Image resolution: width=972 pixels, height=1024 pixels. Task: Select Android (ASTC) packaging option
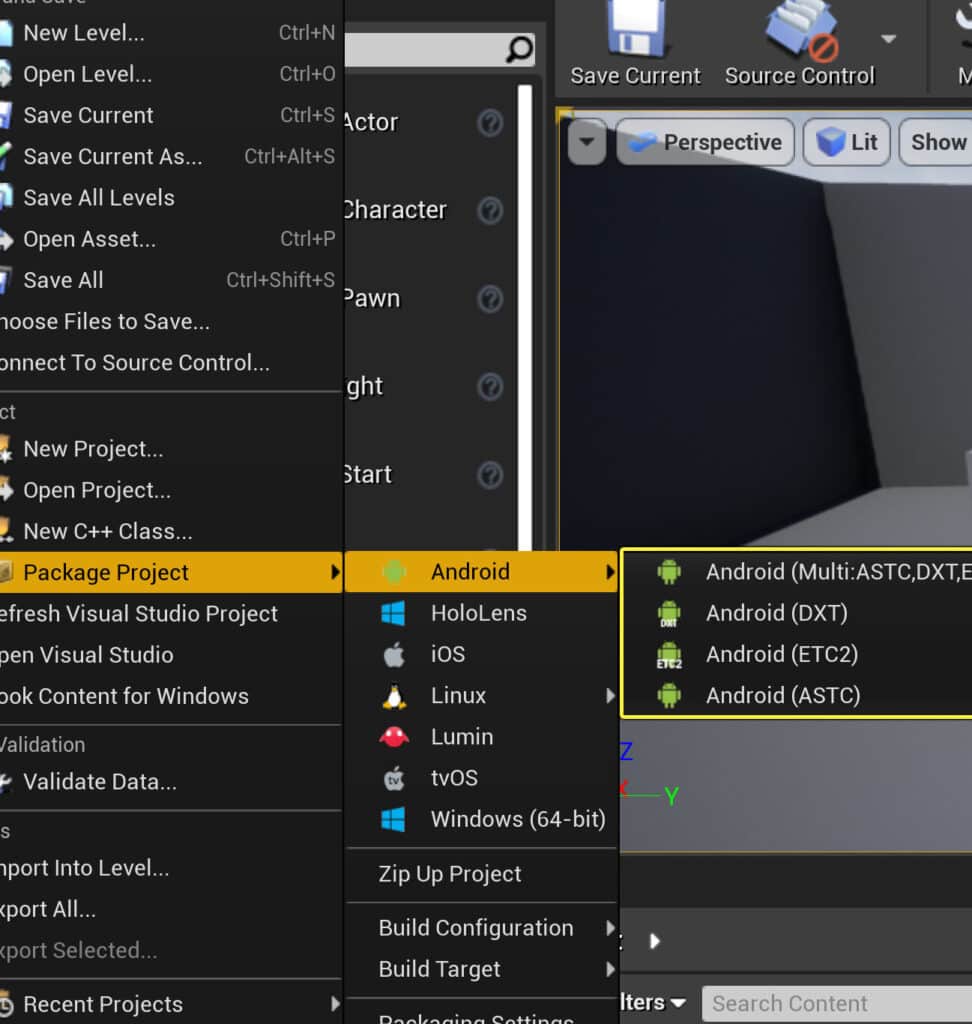click(782, 696)
